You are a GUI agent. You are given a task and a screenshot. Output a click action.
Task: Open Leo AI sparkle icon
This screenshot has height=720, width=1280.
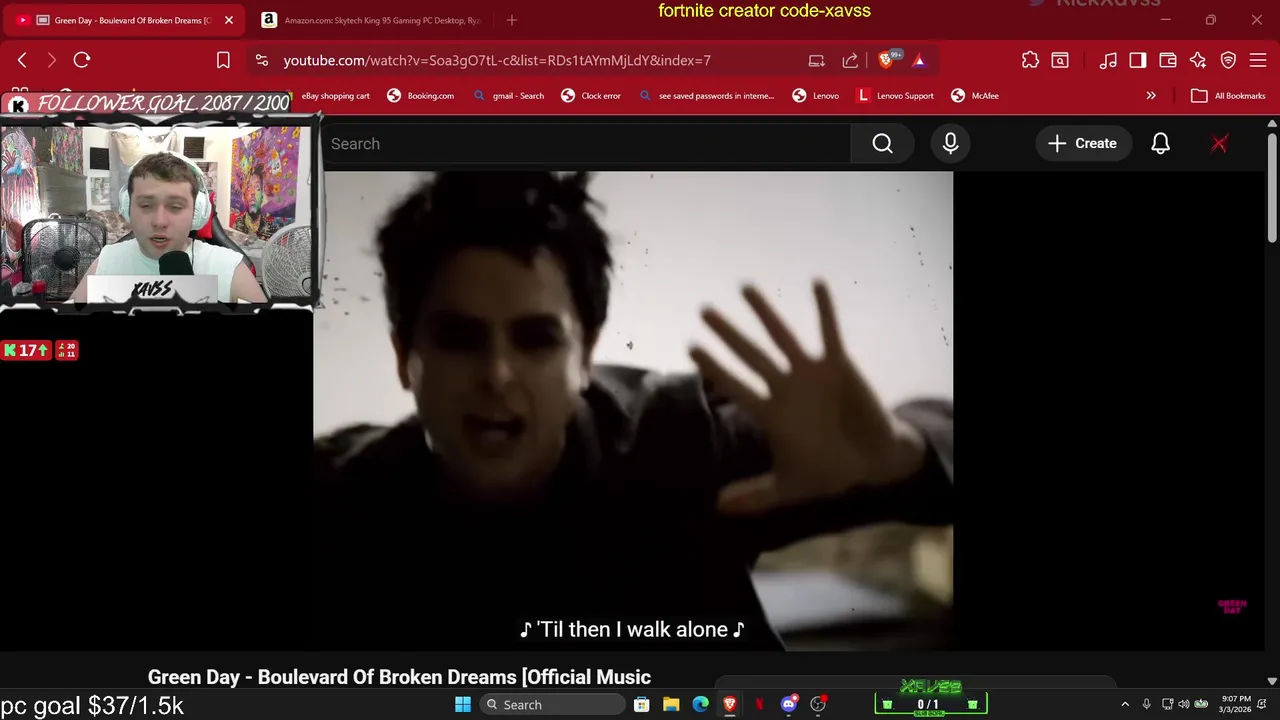1198,60
